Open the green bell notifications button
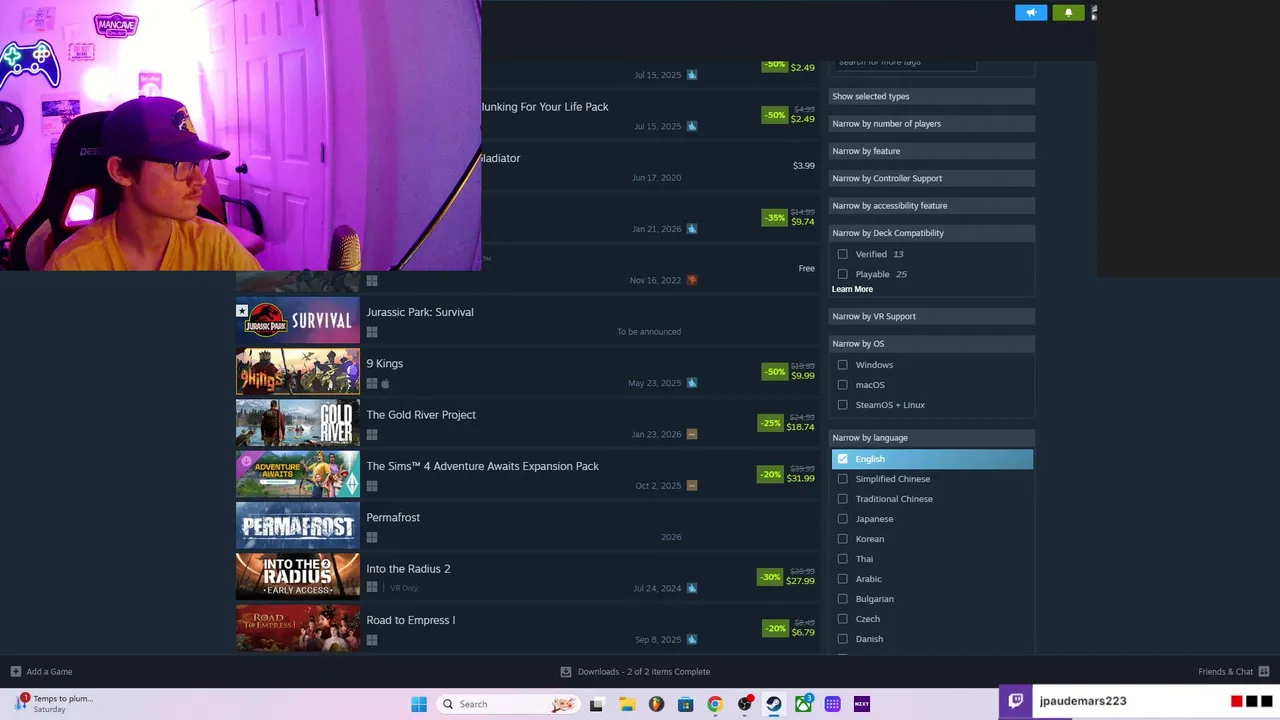The width and height of the screenshot is (1280, 720). pyautogui.click(x=1068, y=12)
